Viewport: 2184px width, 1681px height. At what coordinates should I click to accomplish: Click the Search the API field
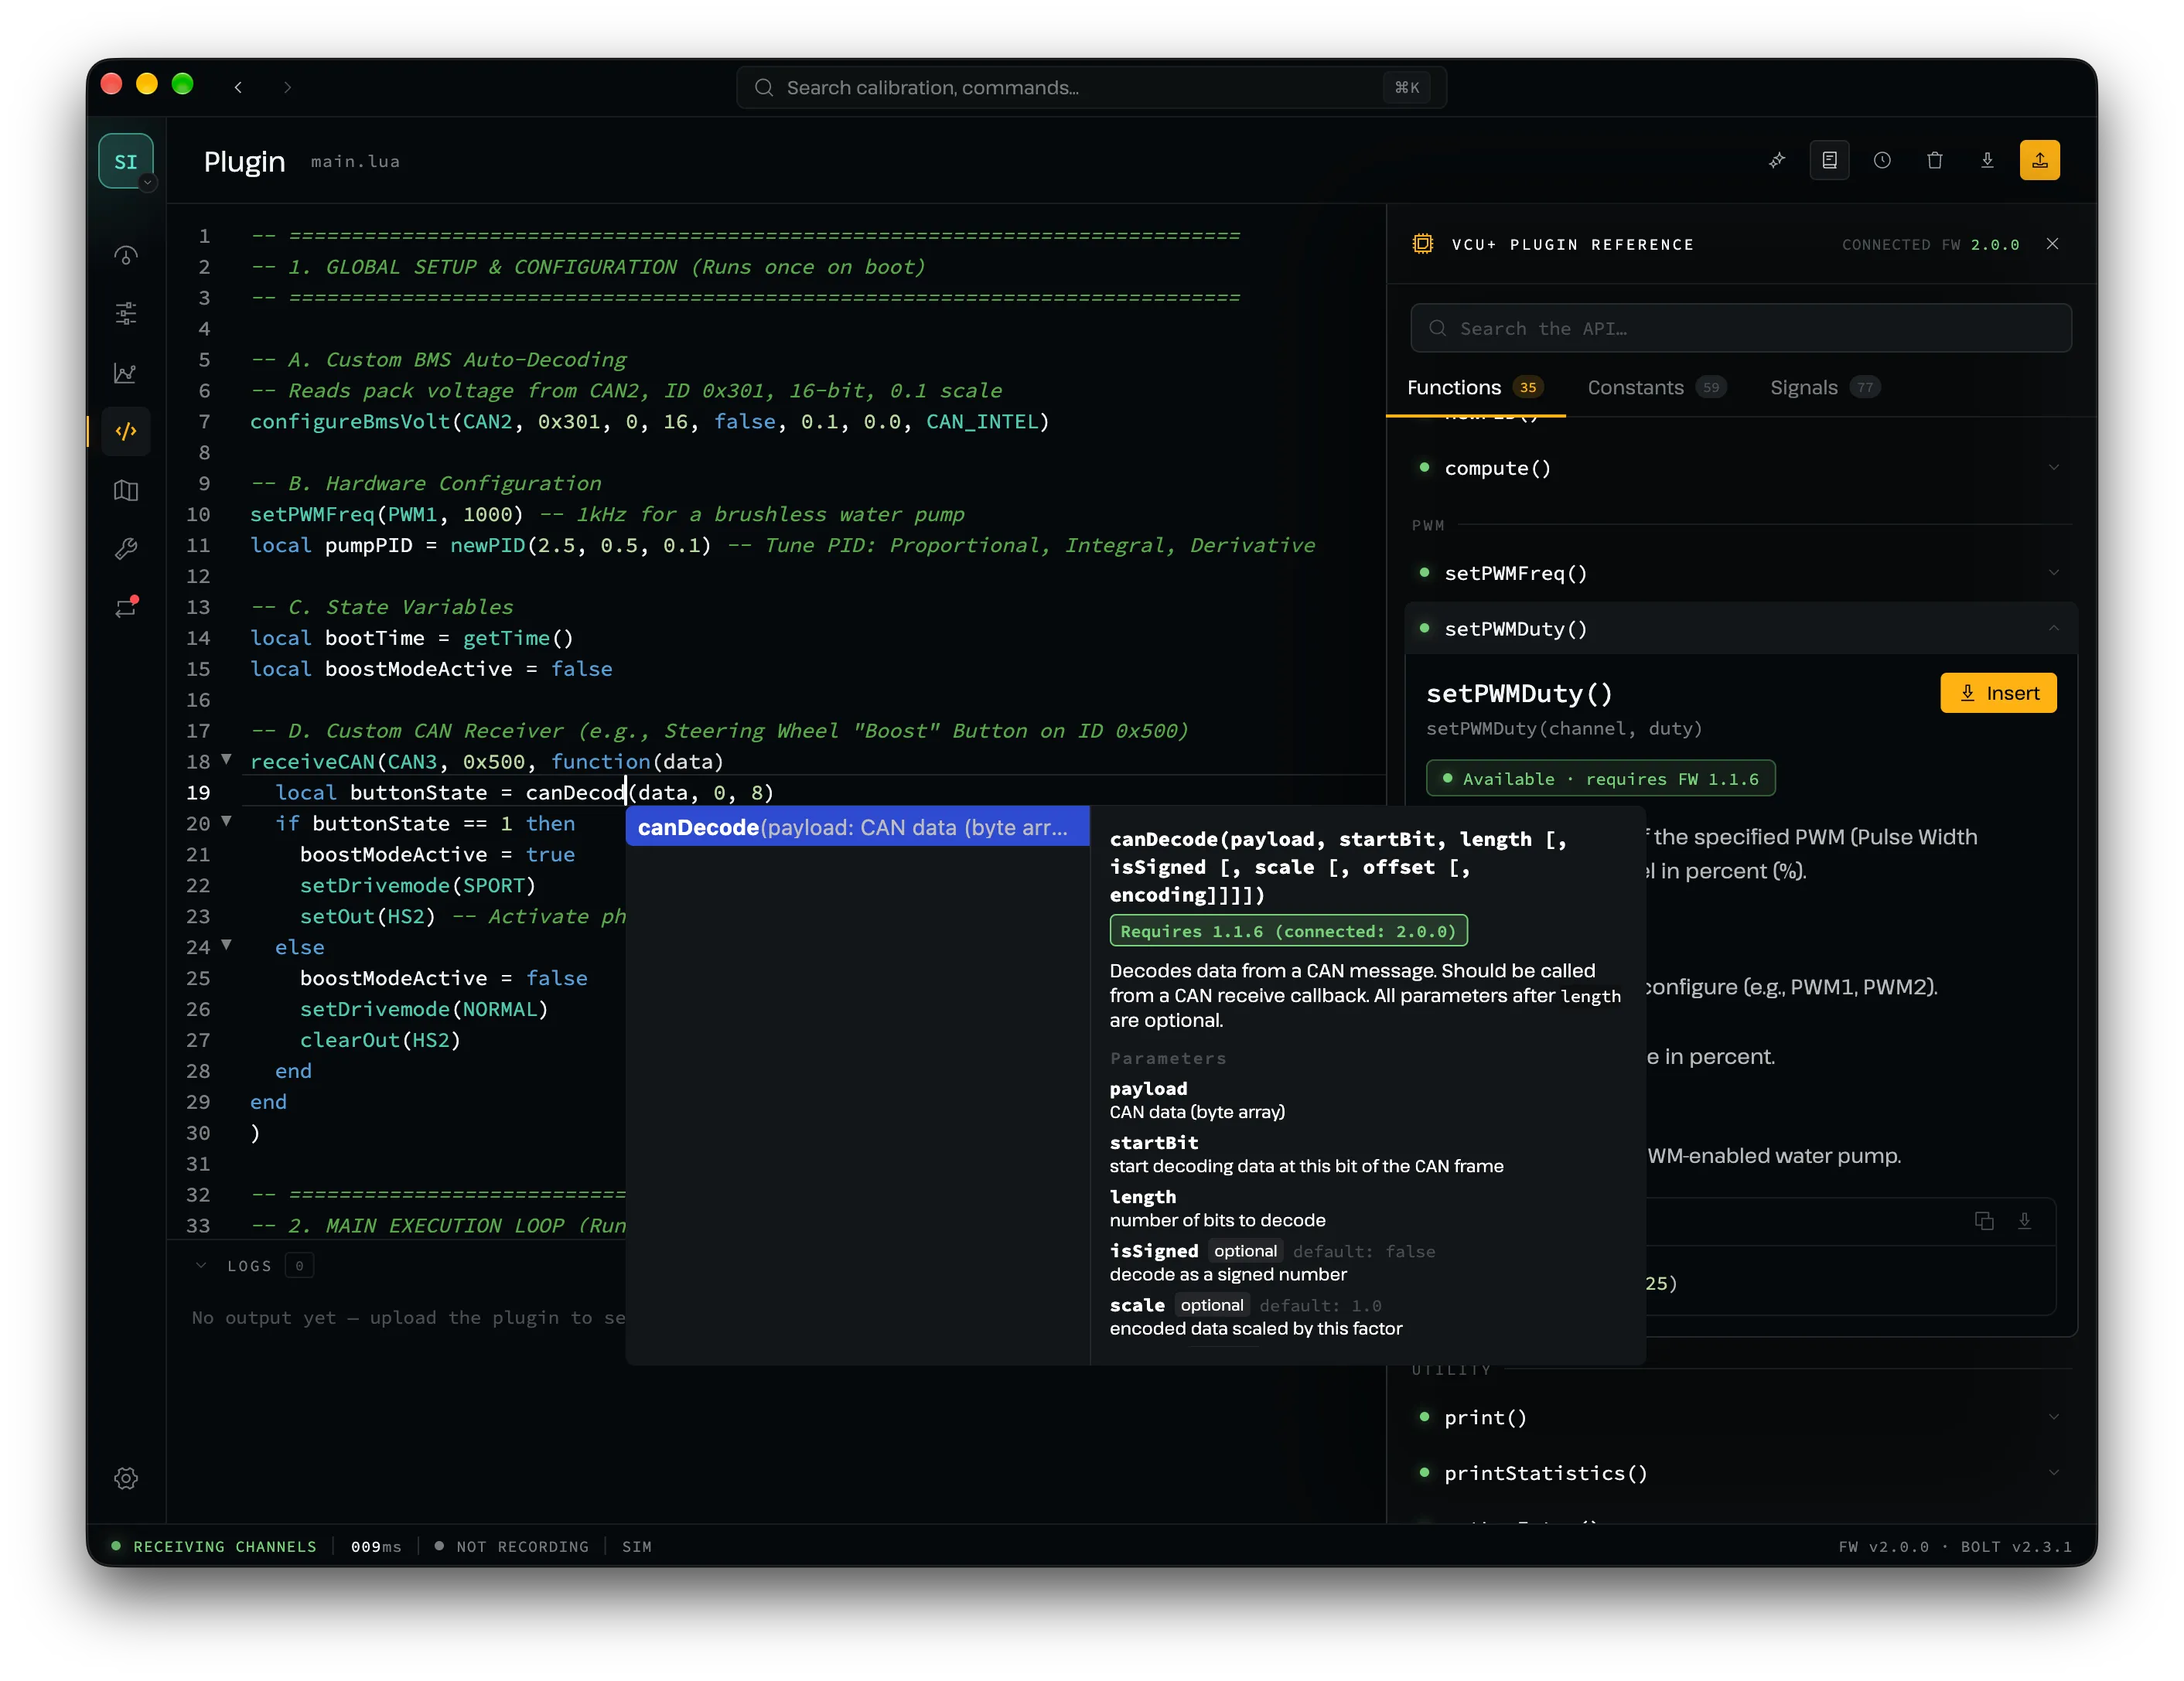[1740, 328]
